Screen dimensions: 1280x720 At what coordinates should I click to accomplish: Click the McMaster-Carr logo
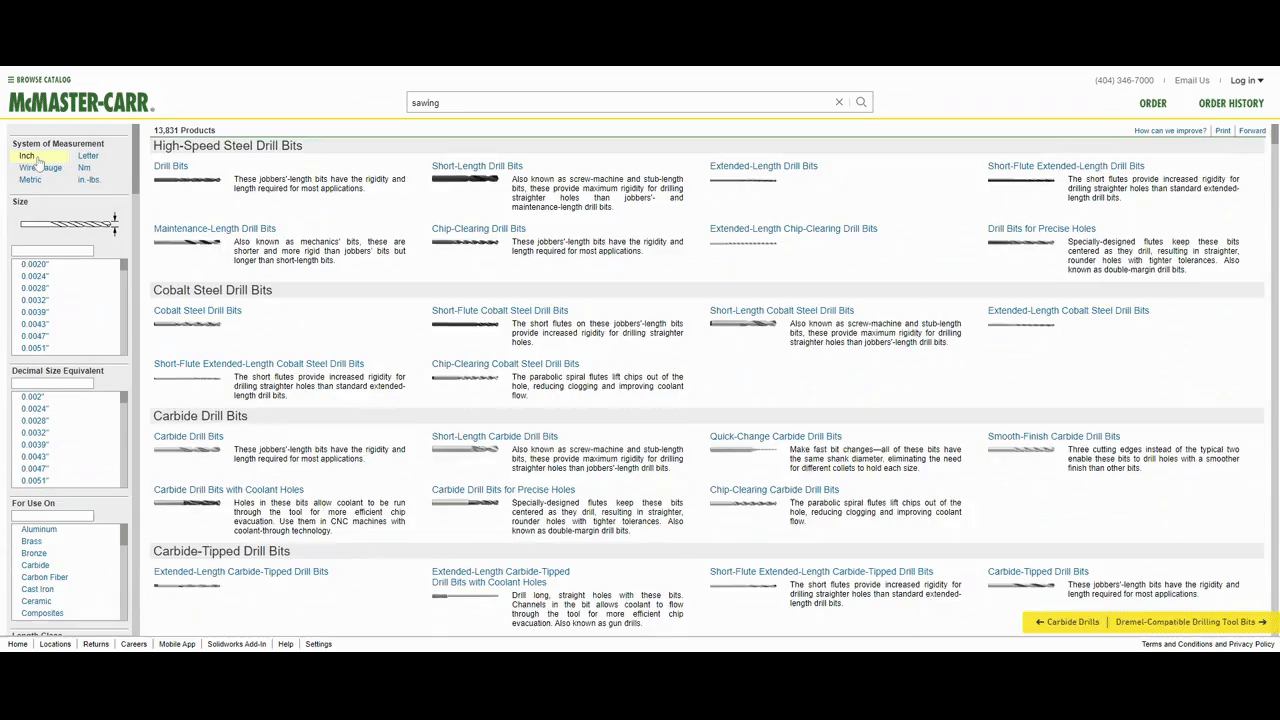[81, 102]
